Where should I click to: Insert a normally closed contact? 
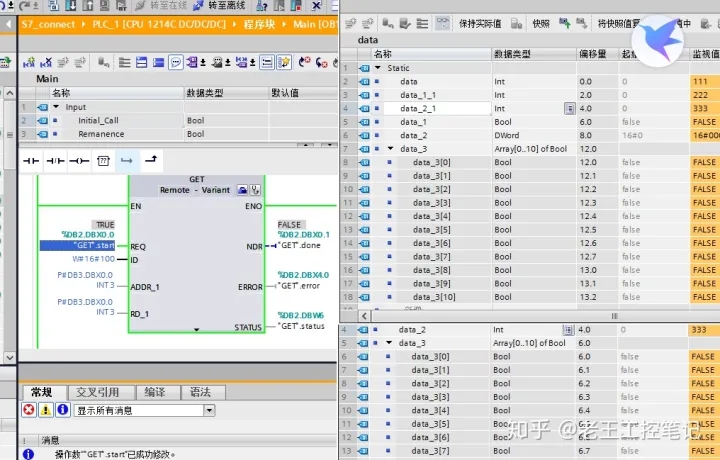(55, 161)
